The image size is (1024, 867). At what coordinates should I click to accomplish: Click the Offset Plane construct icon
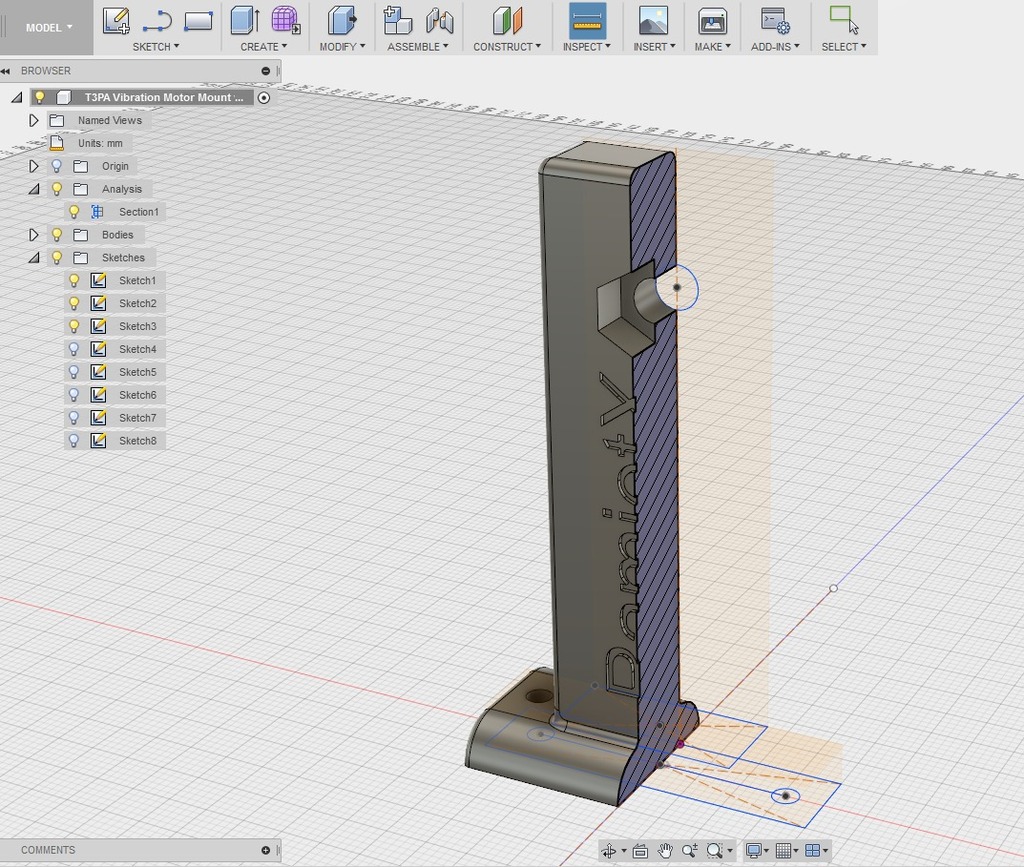[x=507, y=20]
